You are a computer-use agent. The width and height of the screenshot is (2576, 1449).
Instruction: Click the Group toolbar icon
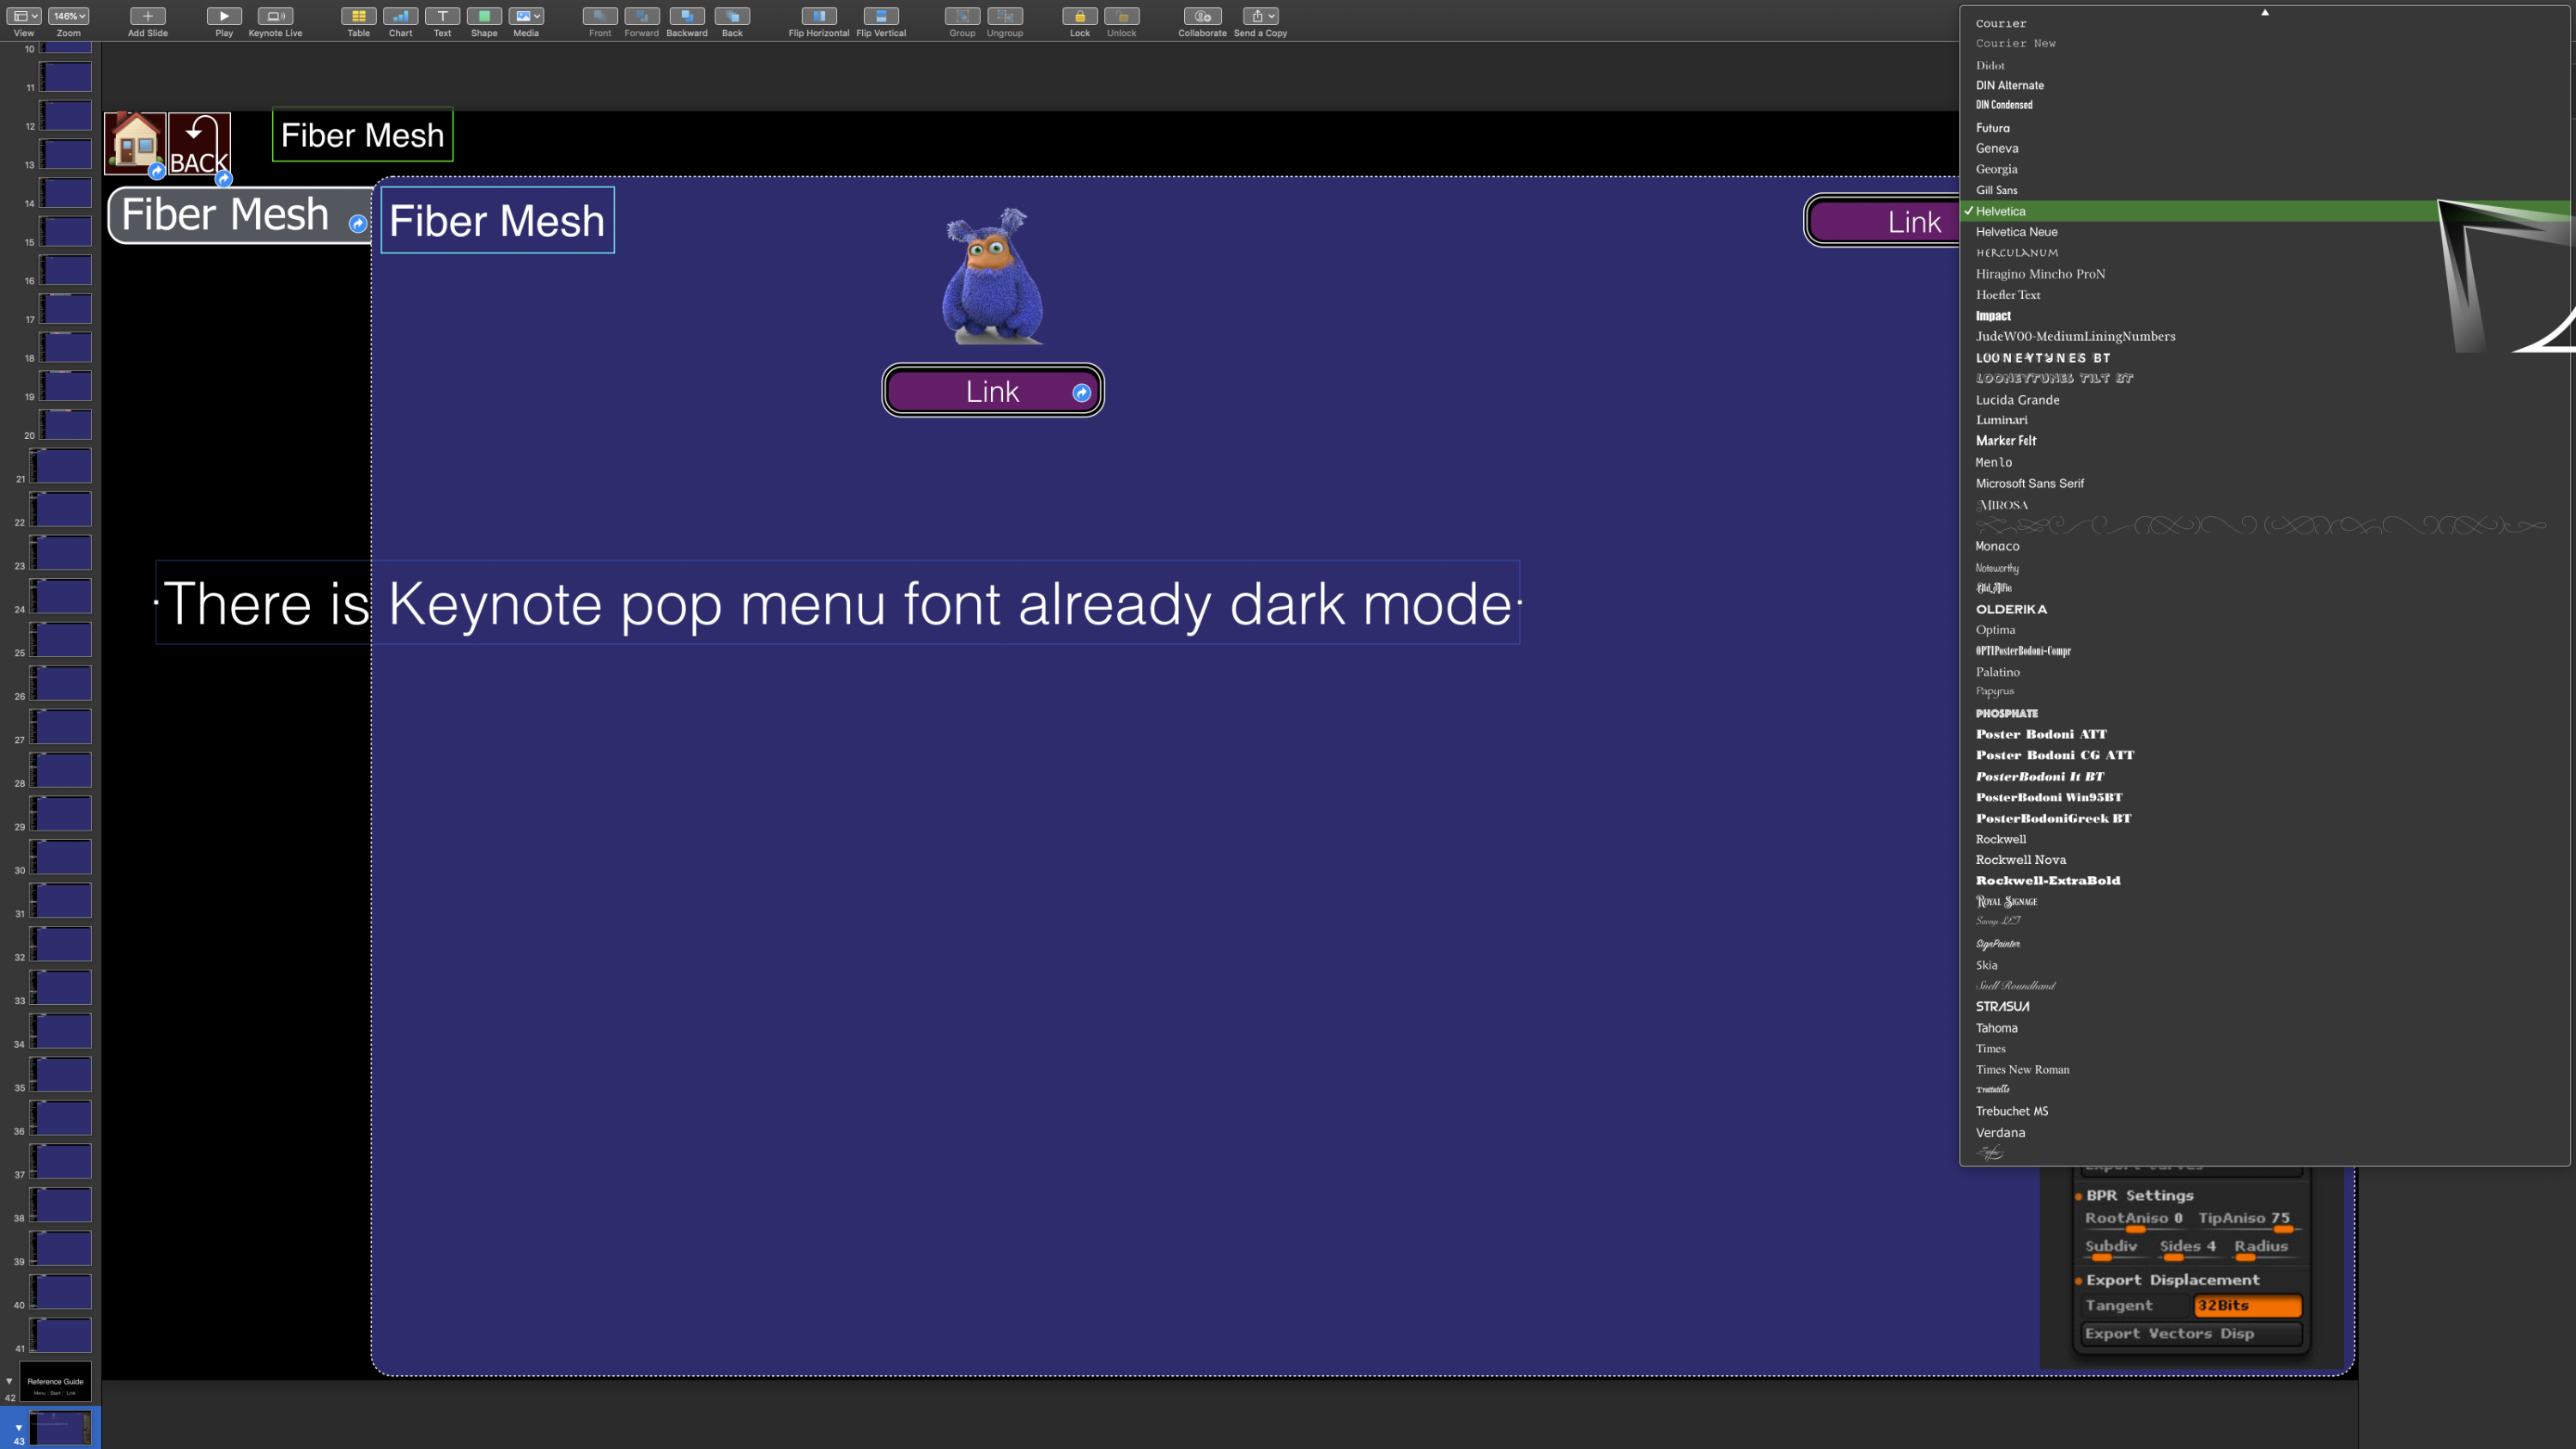tap(962, 16)
